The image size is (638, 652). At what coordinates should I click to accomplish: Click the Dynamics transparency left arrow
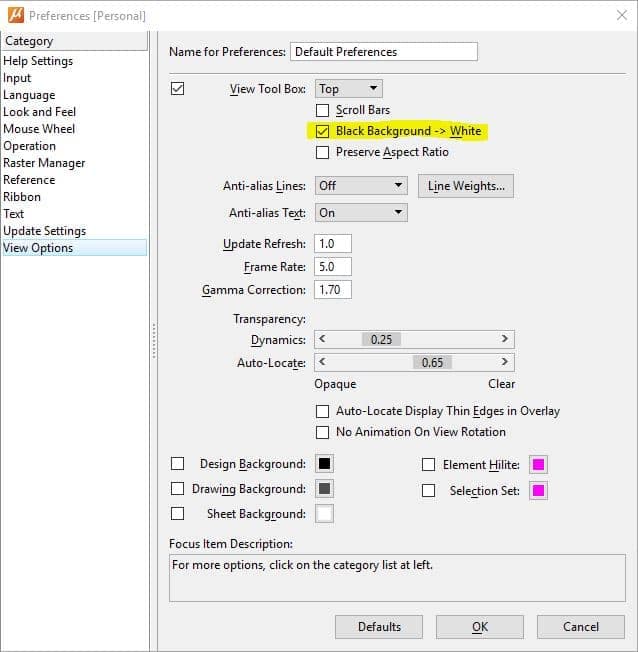(322, 339)
